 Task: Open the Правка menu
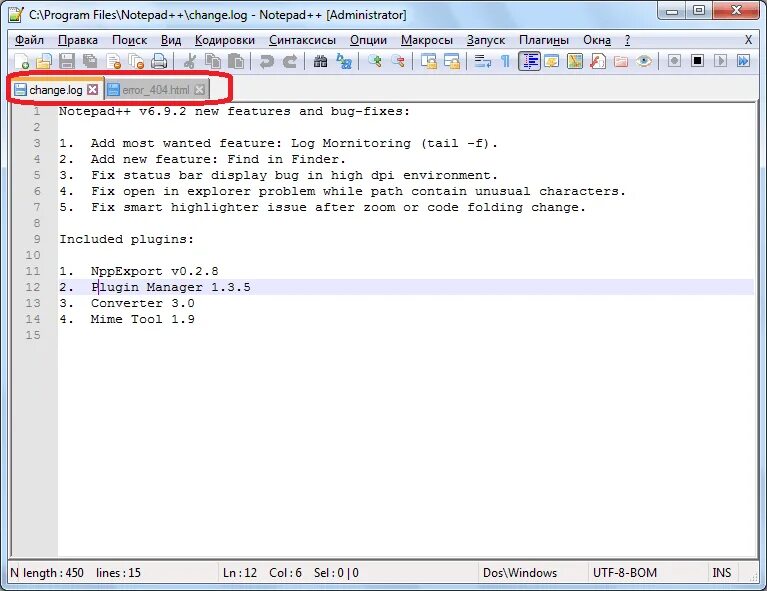pyautogui.click(x=78, y=40)
